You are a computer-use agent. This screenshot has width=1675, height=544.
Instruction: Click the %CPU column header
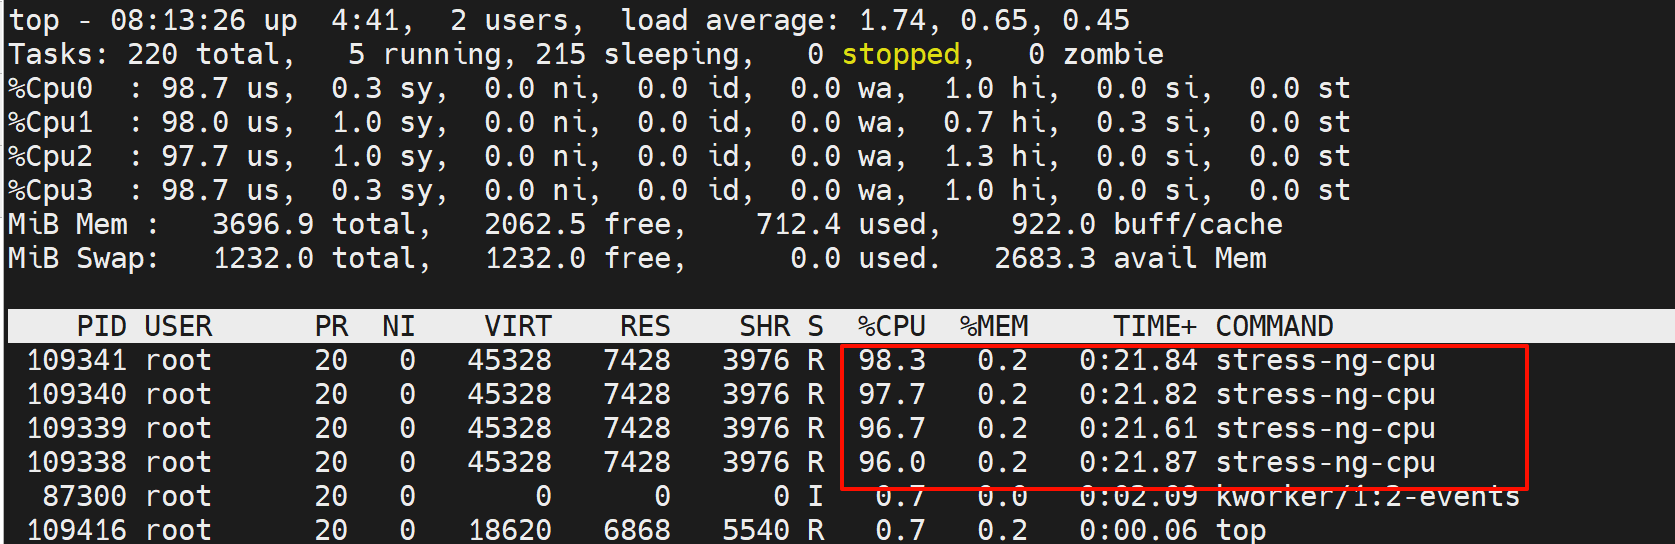pyautogui.click(x=891, y=326)
